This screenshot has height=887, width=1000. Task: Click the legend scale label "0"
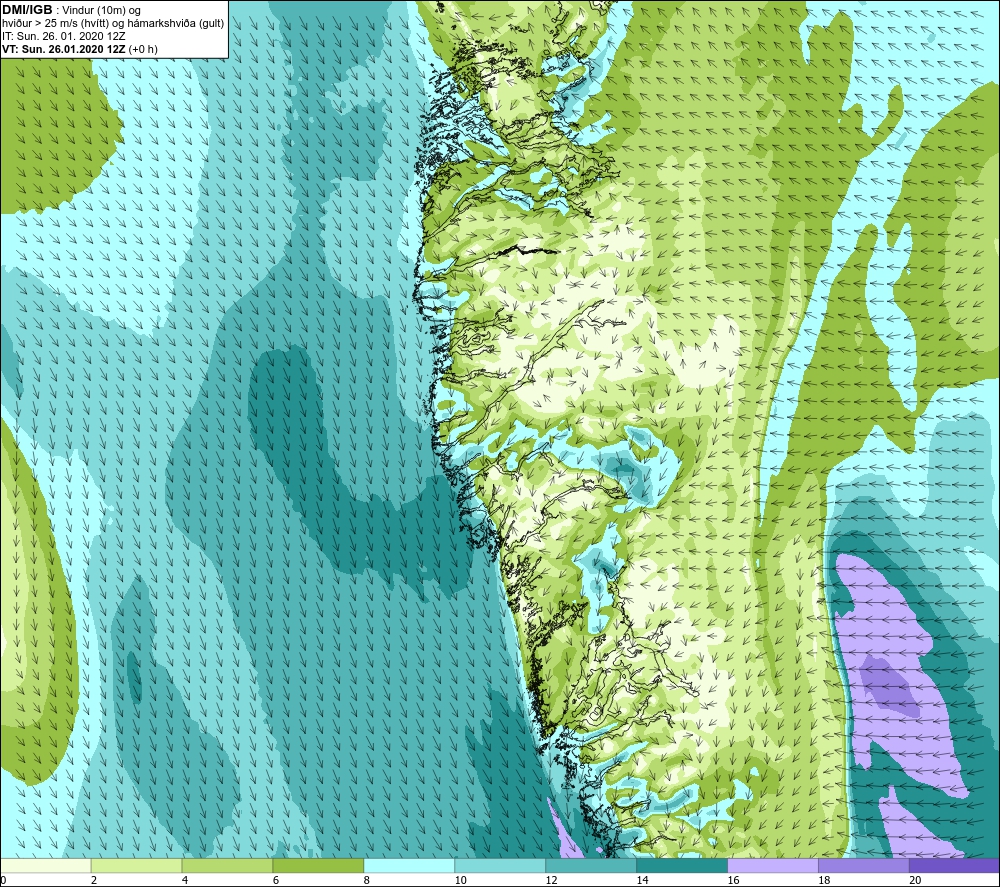[3, 881]
